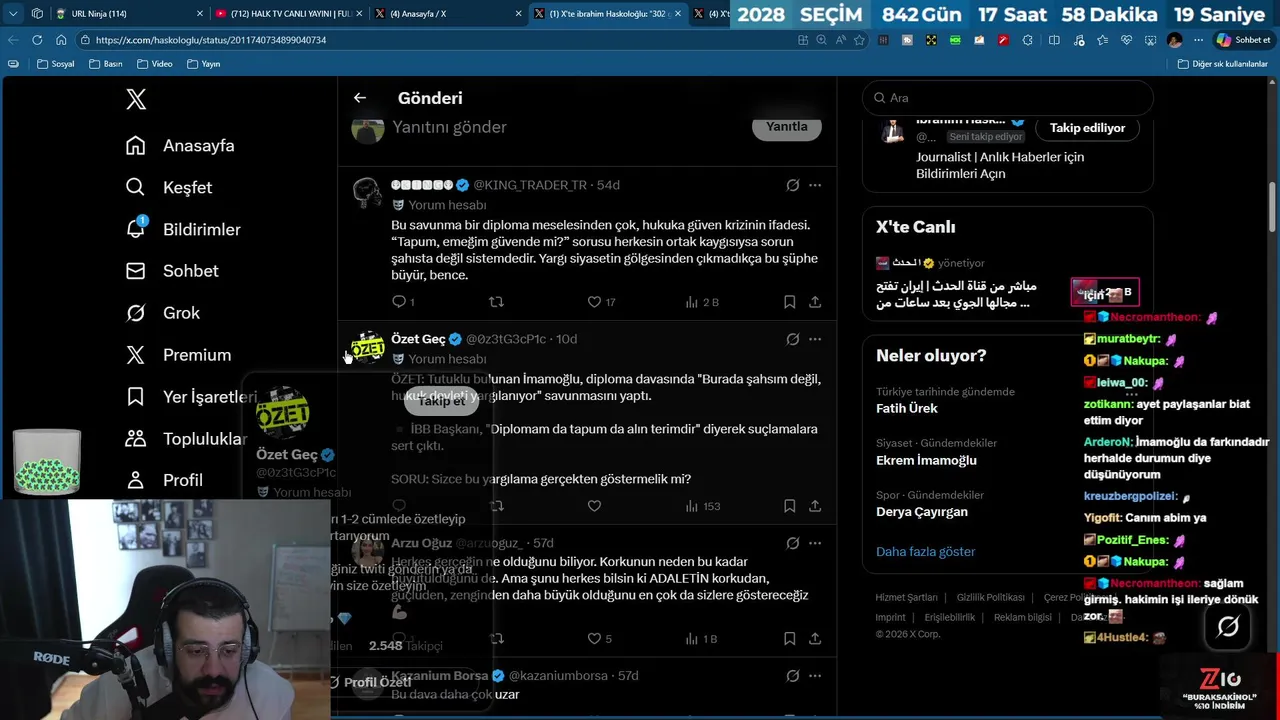Open the Ekrem İmamoğlu trending topic
Screen dimensions: 1280x720
[926, 460]
